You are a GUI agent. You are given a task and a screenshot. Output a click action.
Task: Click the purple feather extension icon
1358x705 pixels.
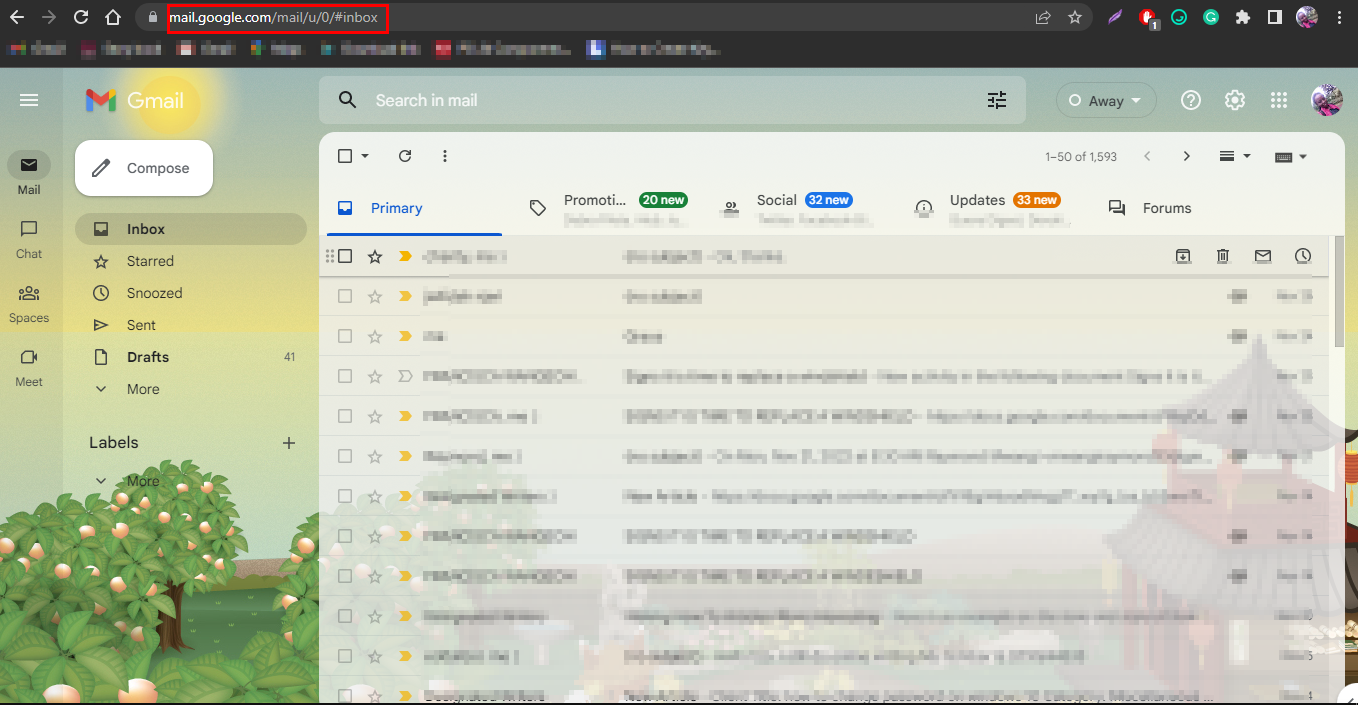(1116, 17)
